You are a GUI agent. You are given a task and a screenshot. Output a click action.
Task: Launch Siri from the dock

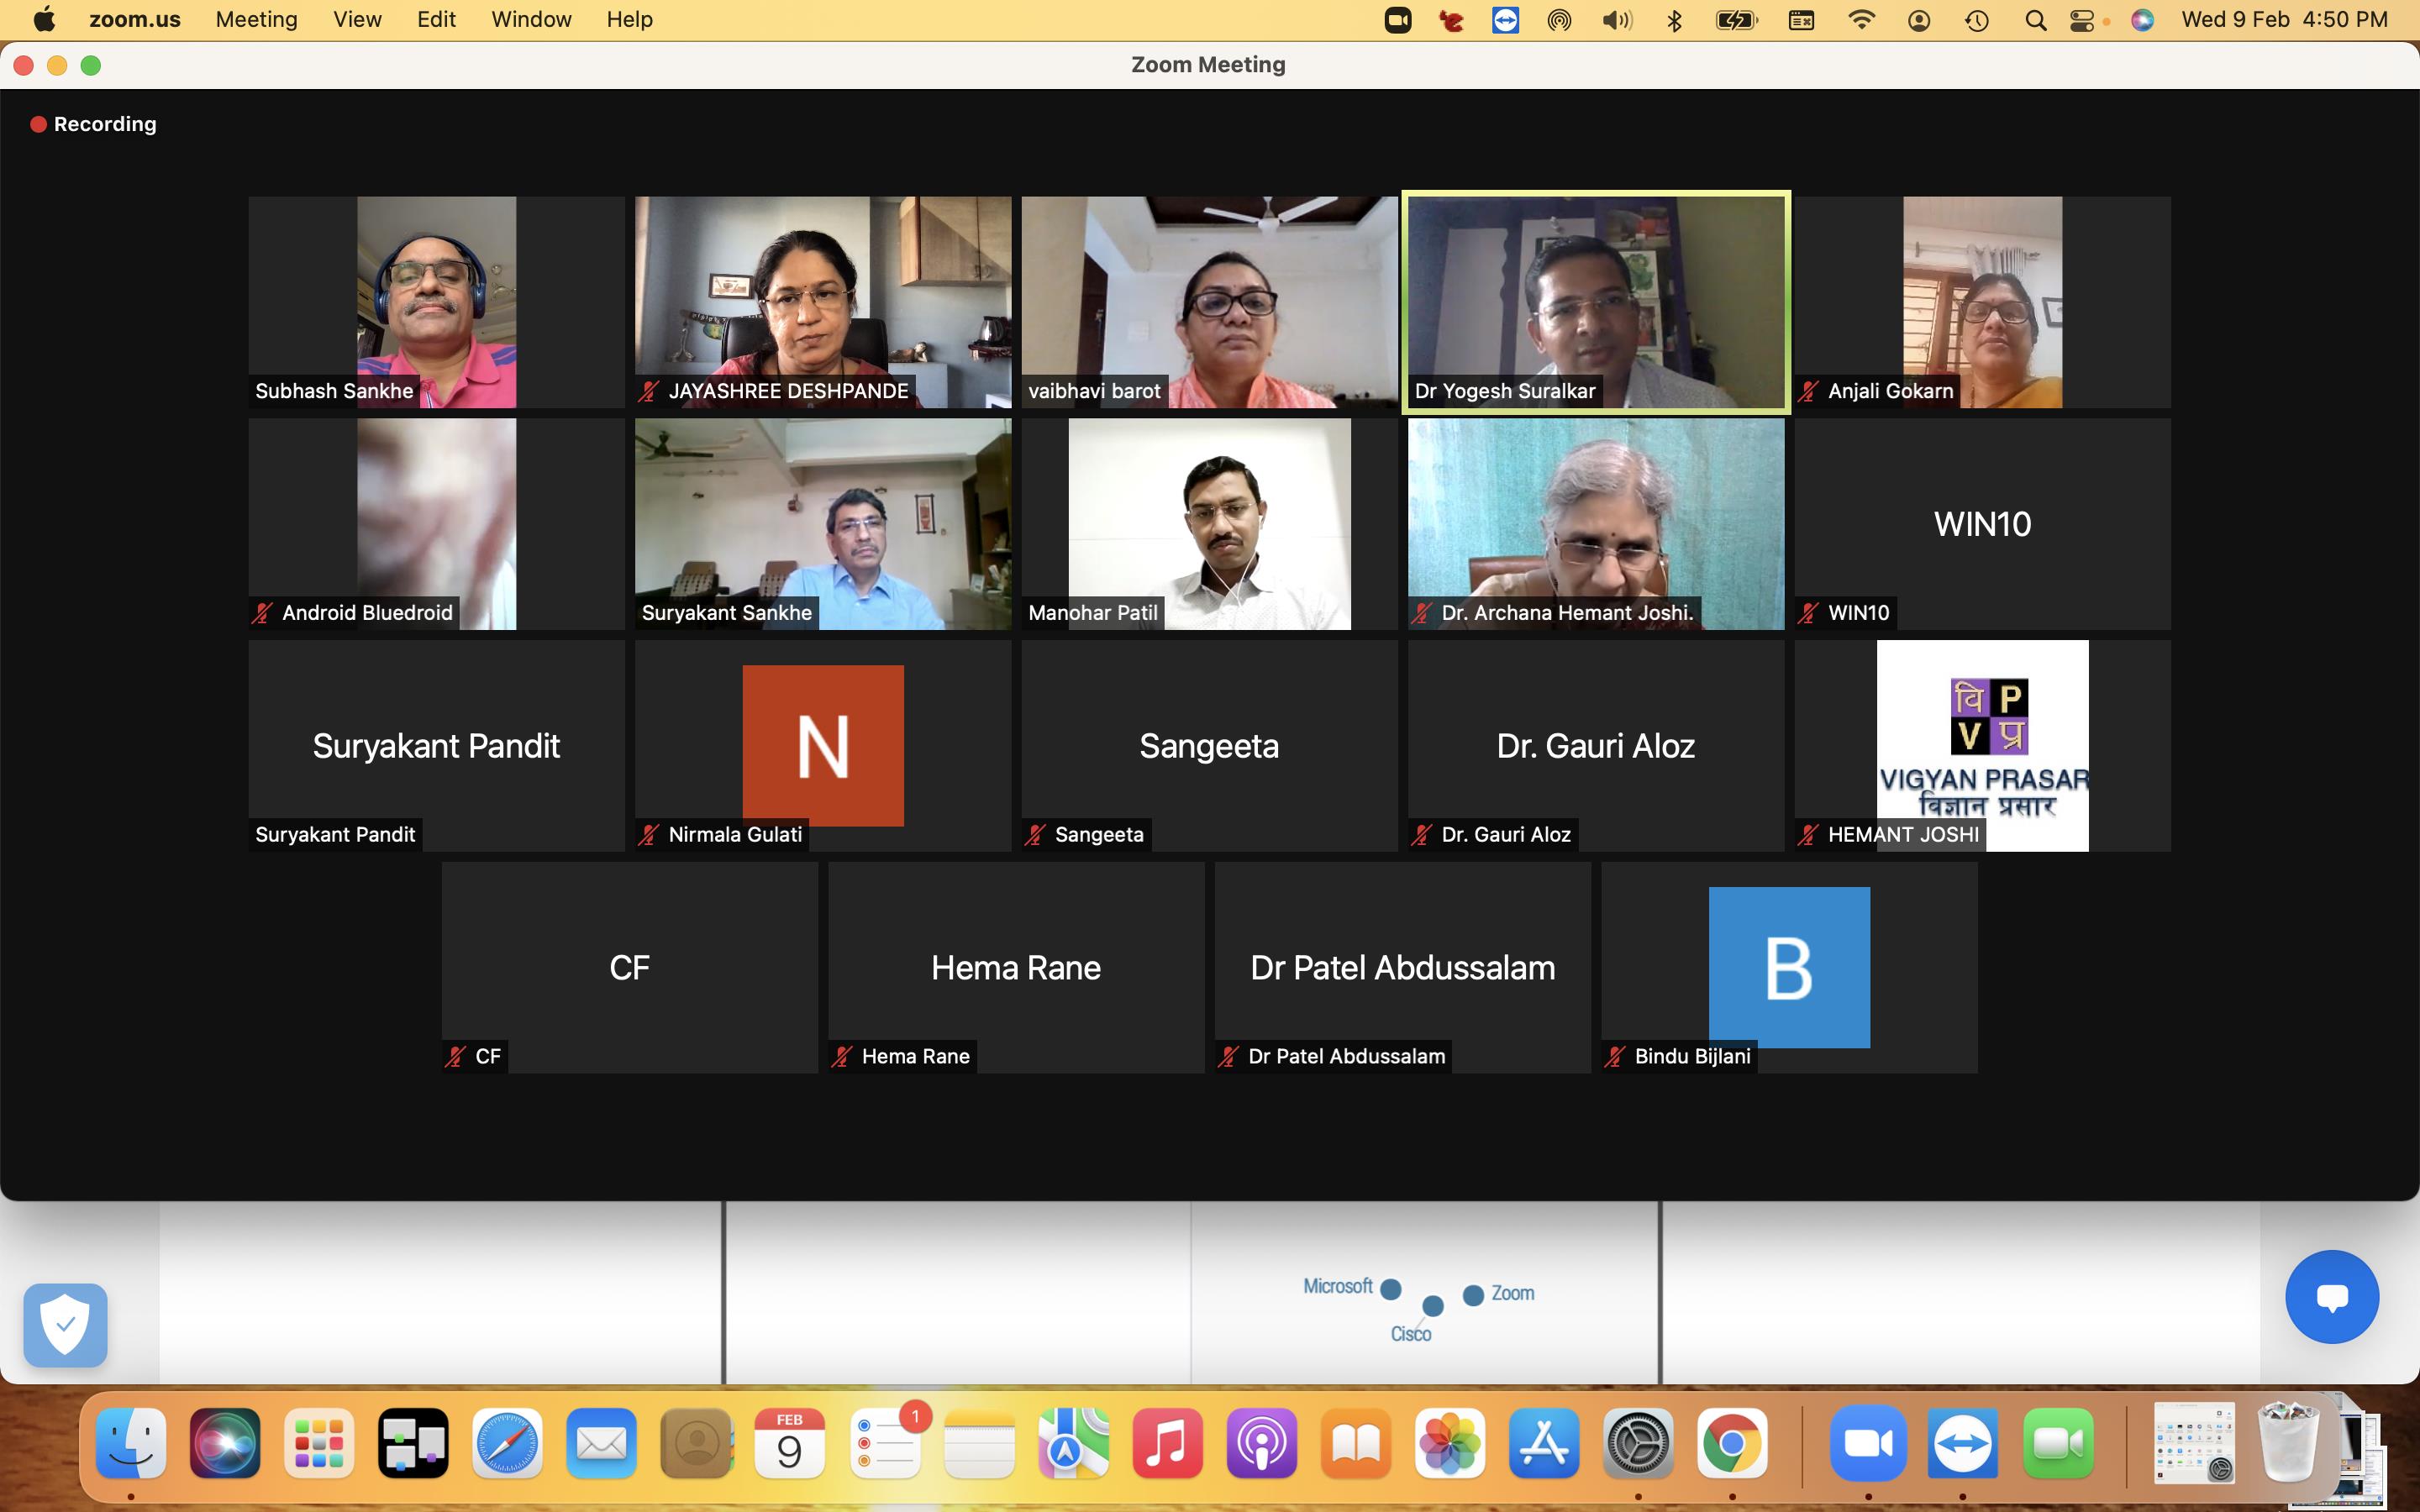pyautogui.click(x=225, y=1443)
